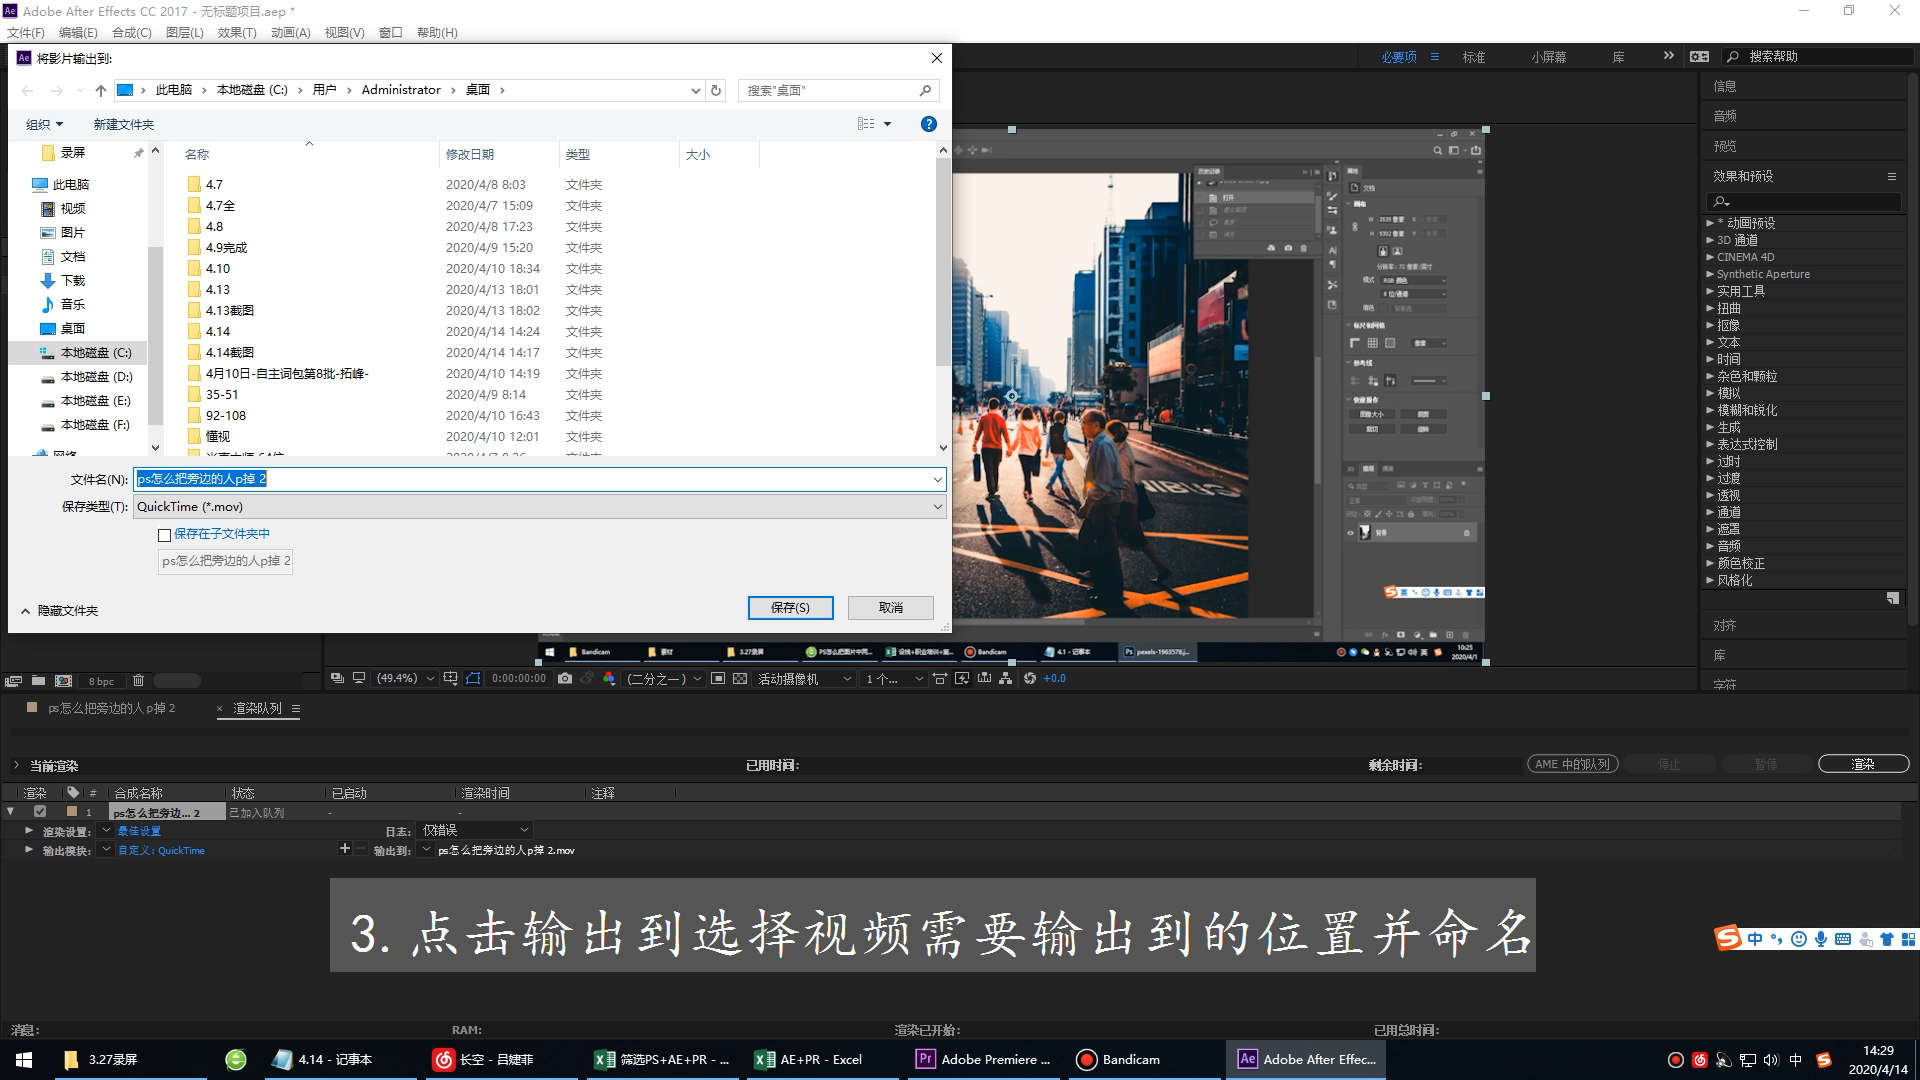Switch to the Small Screen workspace
This screenshot has width=1920, height=1080.
pos(1548,57)
